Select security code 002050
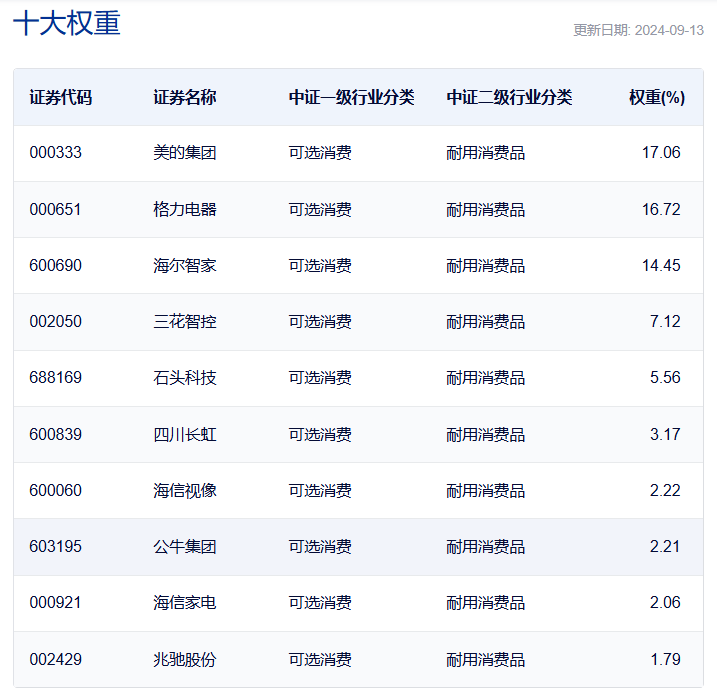The width and height of the screenshot is (717, 700). coord(55,321)
